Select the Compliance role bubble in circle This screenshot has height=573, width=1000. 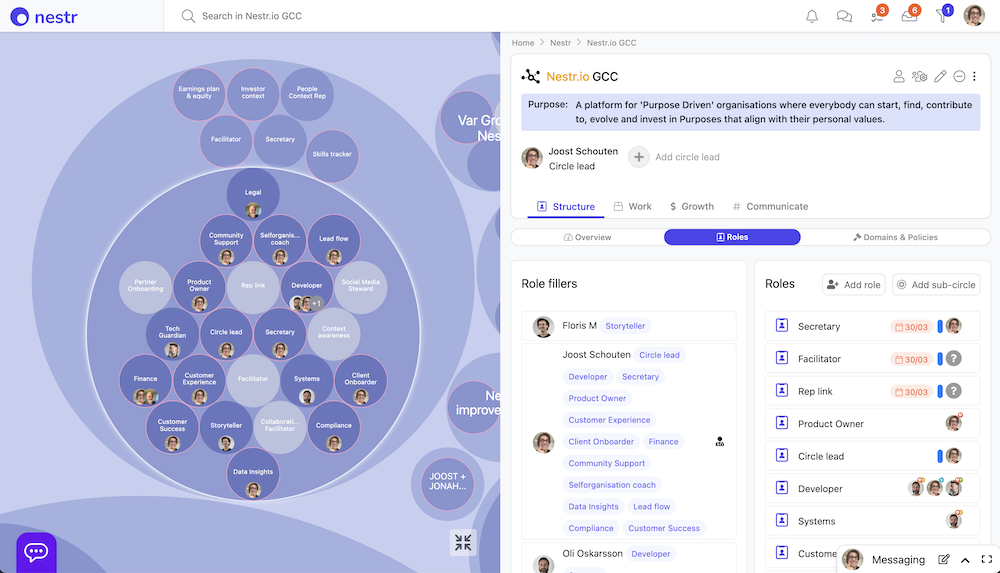pos(334,428)
